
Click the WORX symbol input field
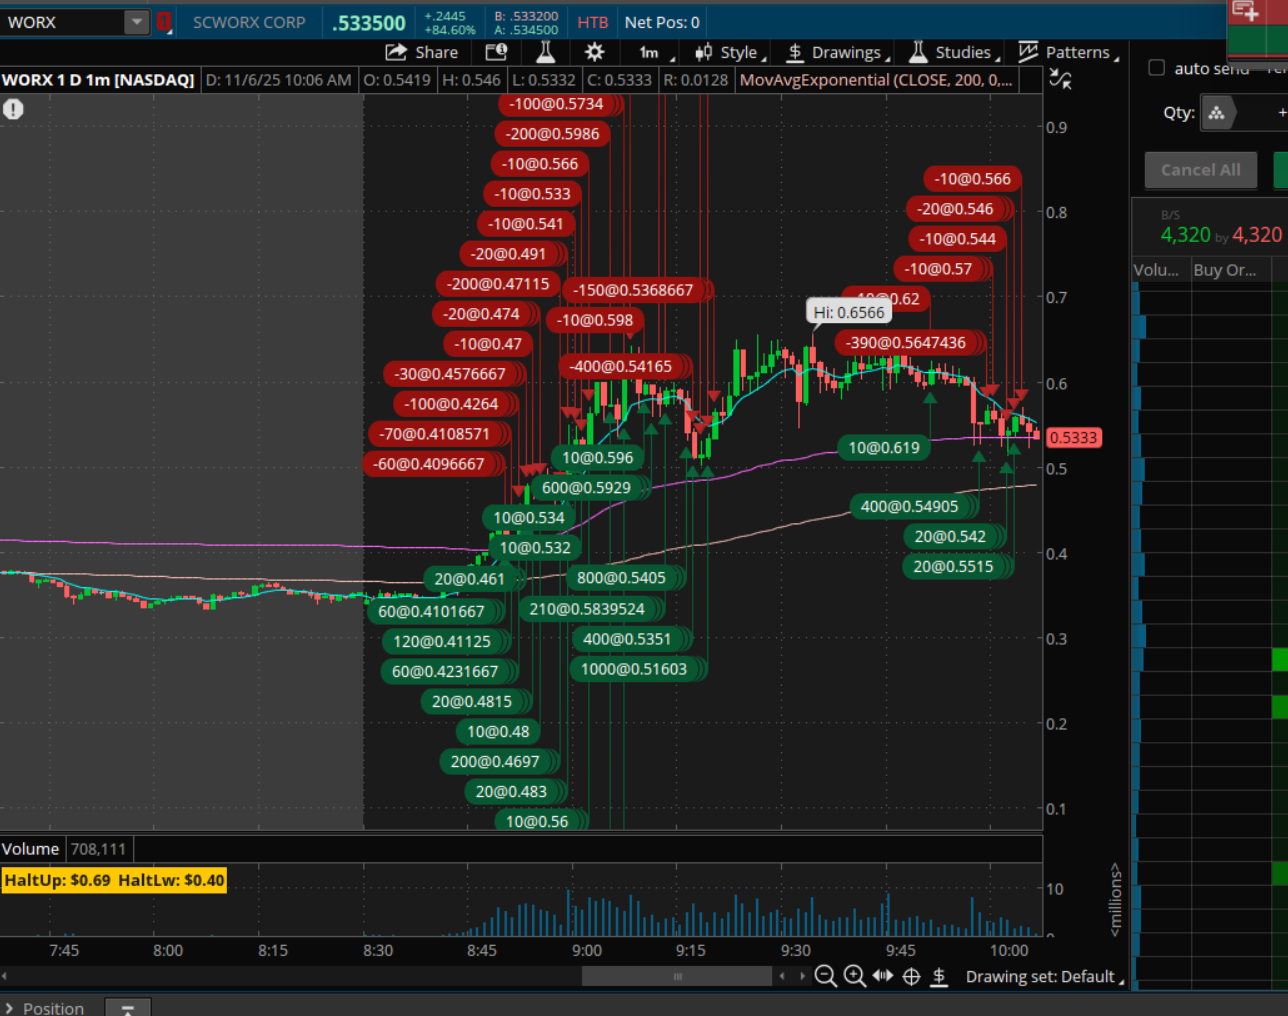pos(62,22)
